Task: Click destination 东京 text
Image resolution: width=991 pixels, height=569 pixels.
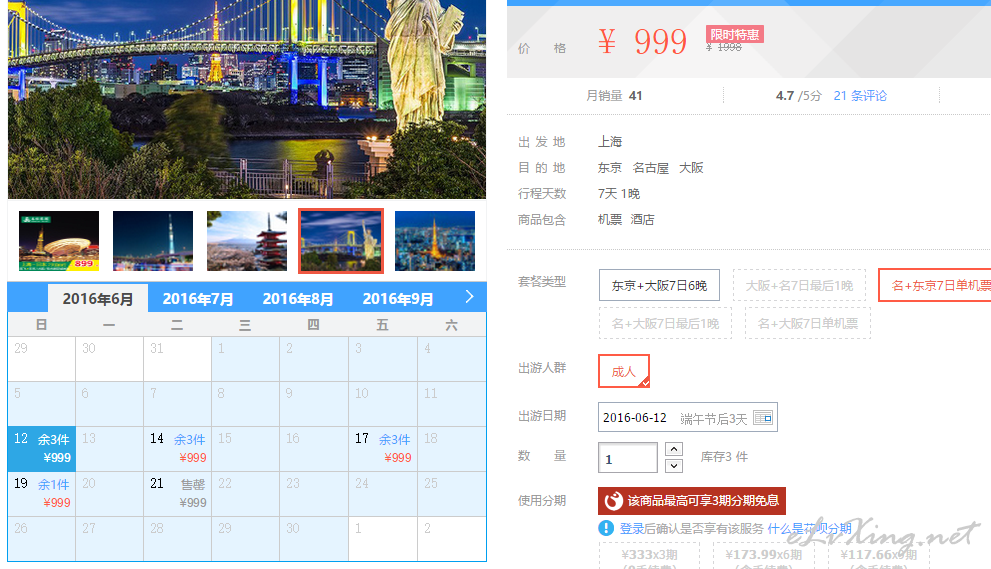Action: [x=610, y=168]
